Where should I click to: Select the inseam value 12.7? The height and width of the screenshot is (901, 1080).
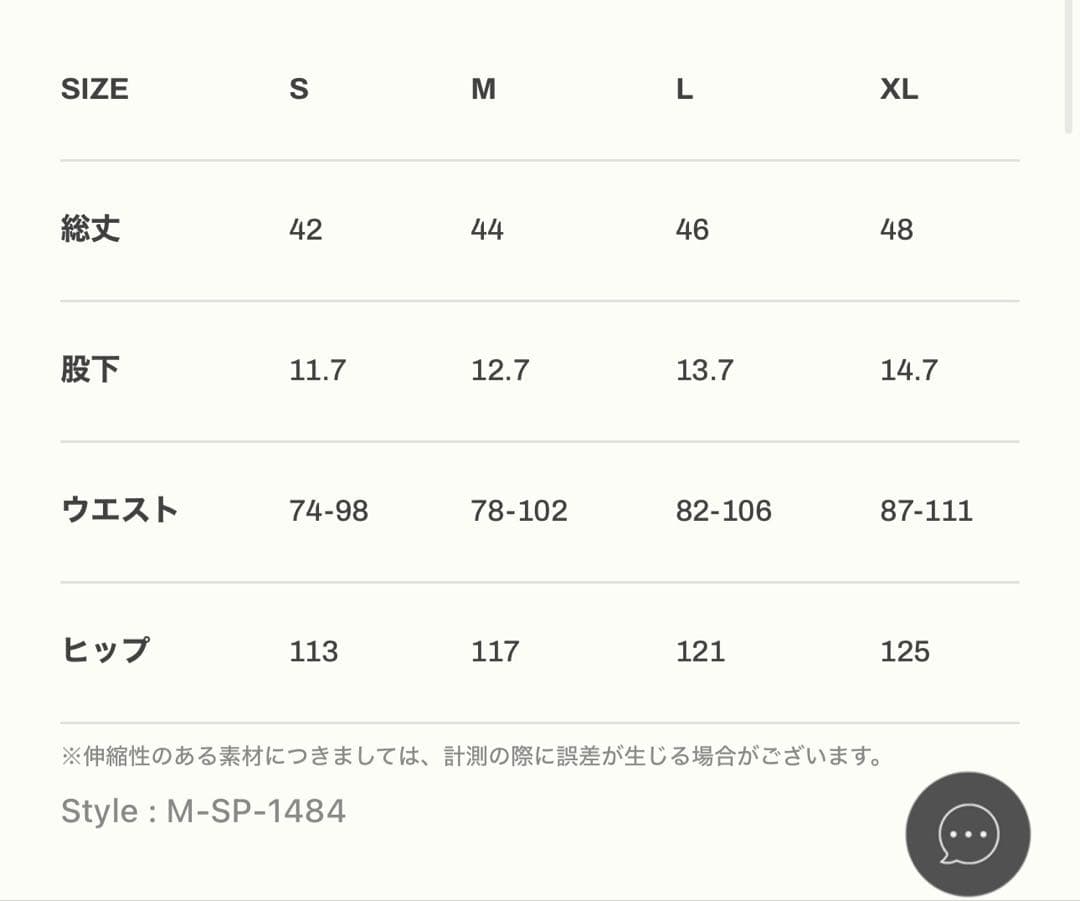[501, 369]
